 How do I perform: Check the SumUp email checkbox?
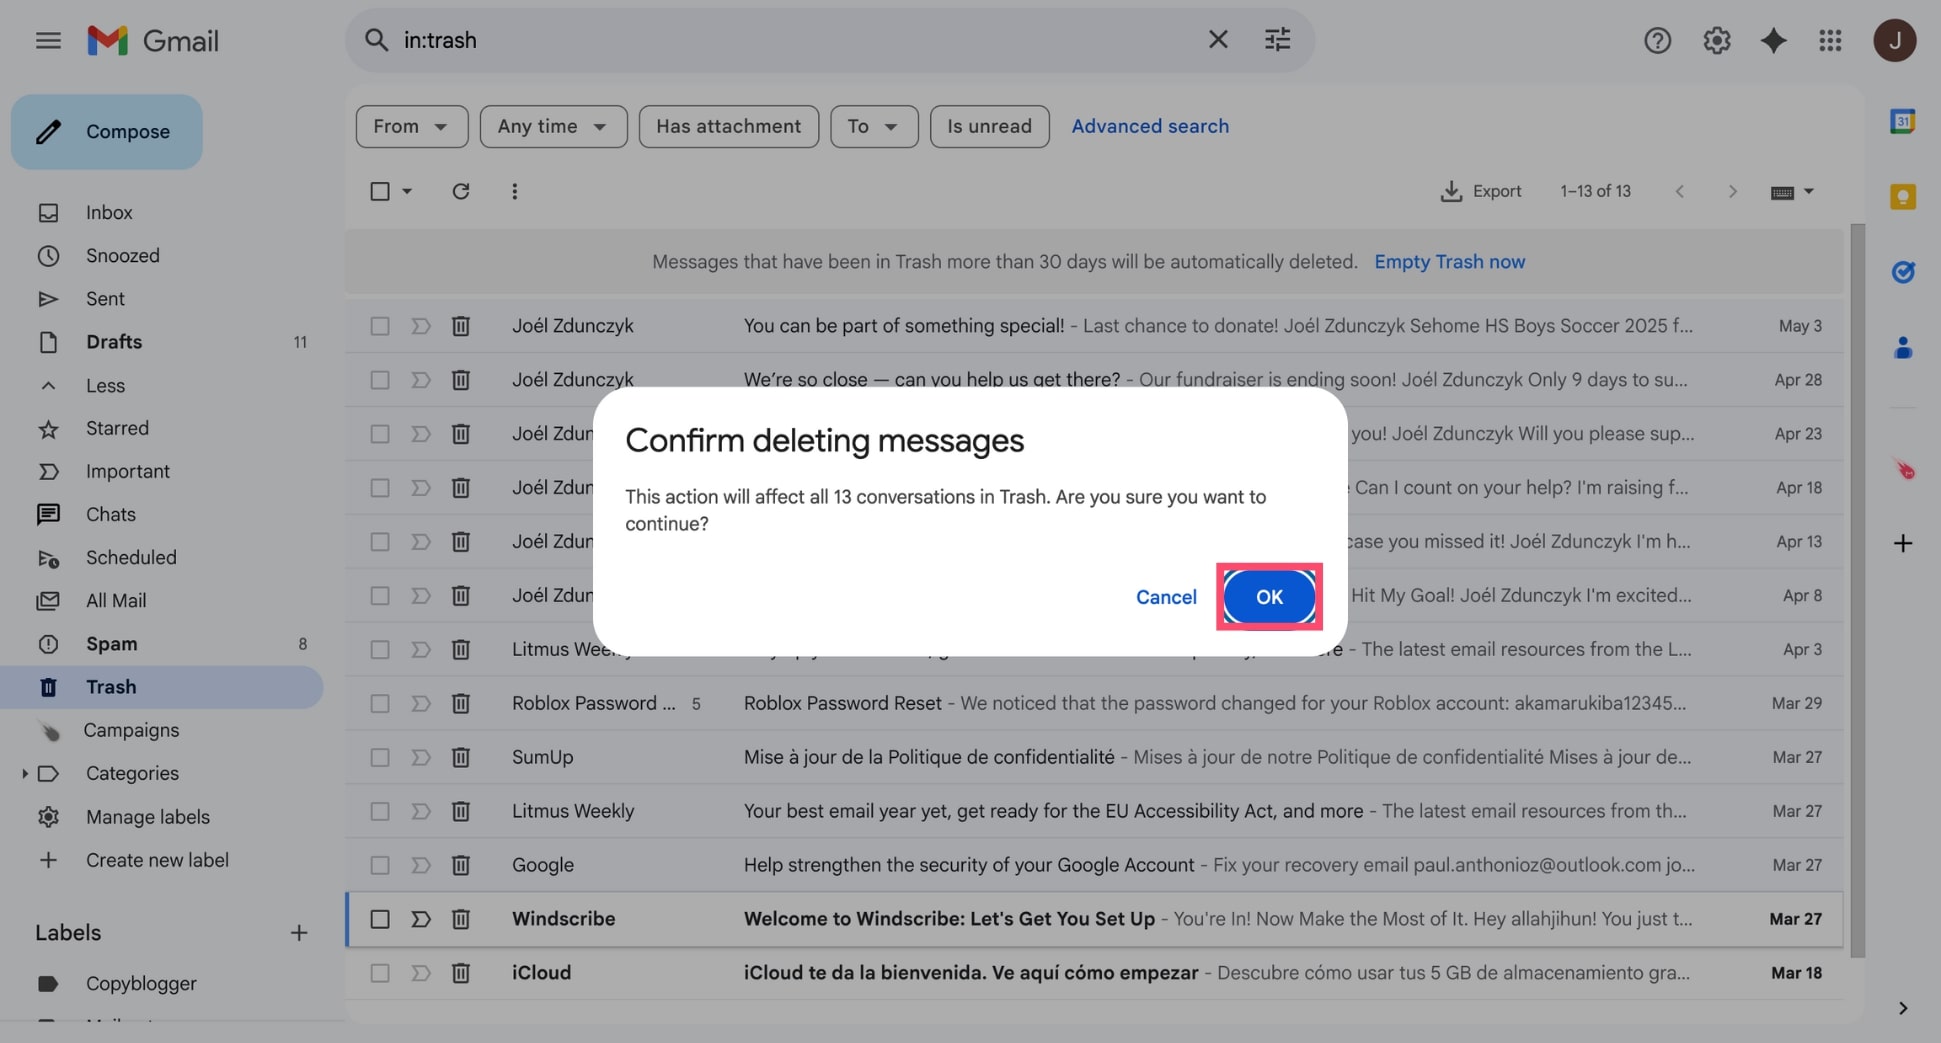380,757
